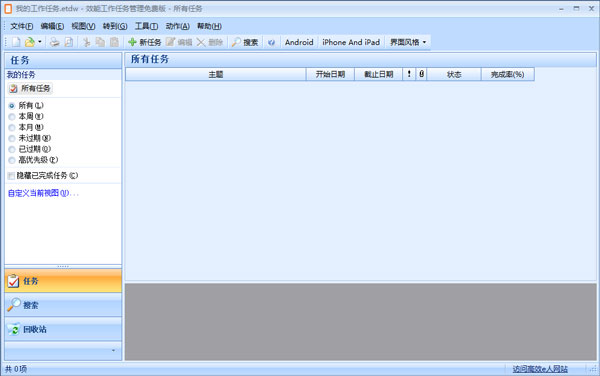Open the 工具 menu

(146, 26)
